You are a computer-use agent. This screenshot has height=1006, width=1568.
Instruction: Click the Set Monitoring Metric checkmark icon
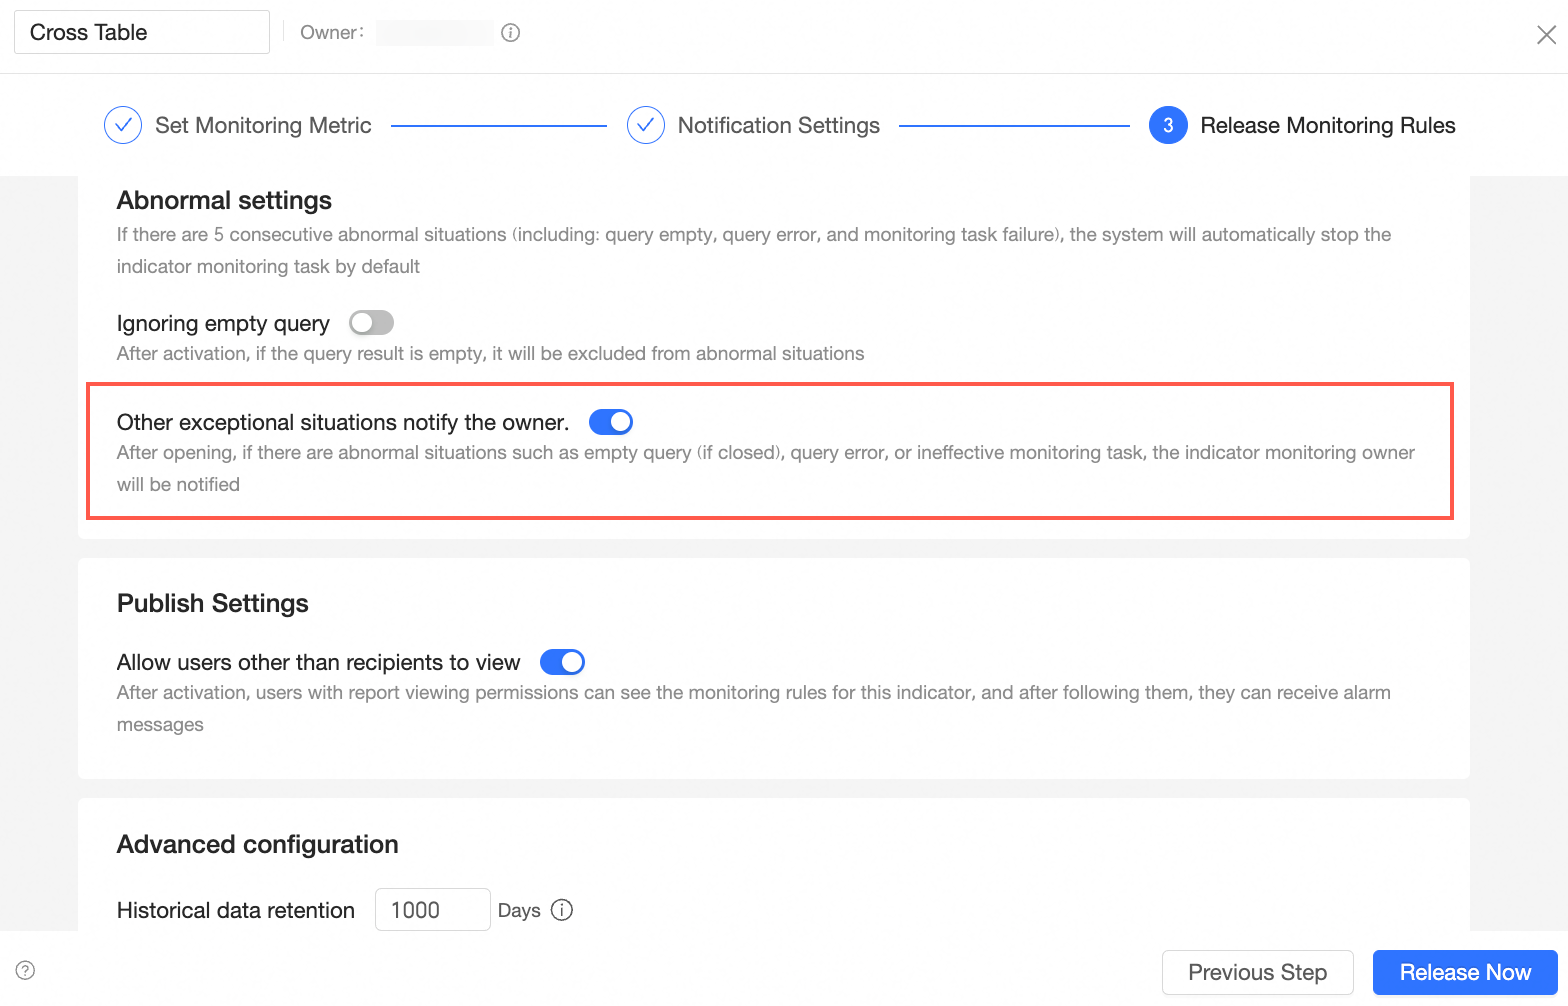pyautogui.click(x=123, y=125)
